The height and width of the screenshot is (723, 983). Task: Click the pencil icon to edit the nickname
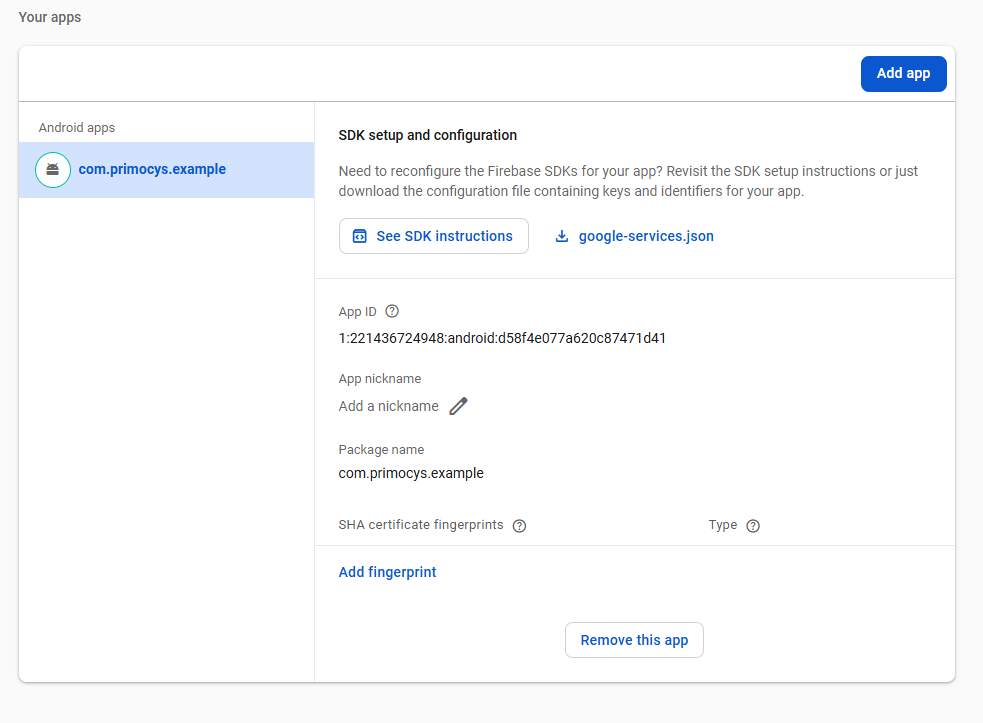458,406
